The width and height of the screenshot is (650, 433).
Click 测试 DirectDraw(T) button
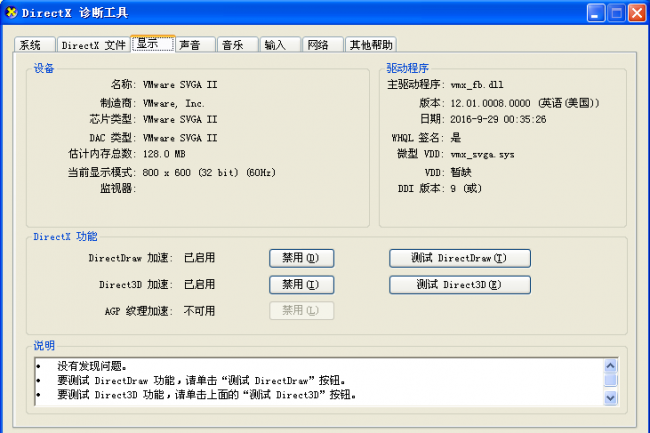point(460,258)
